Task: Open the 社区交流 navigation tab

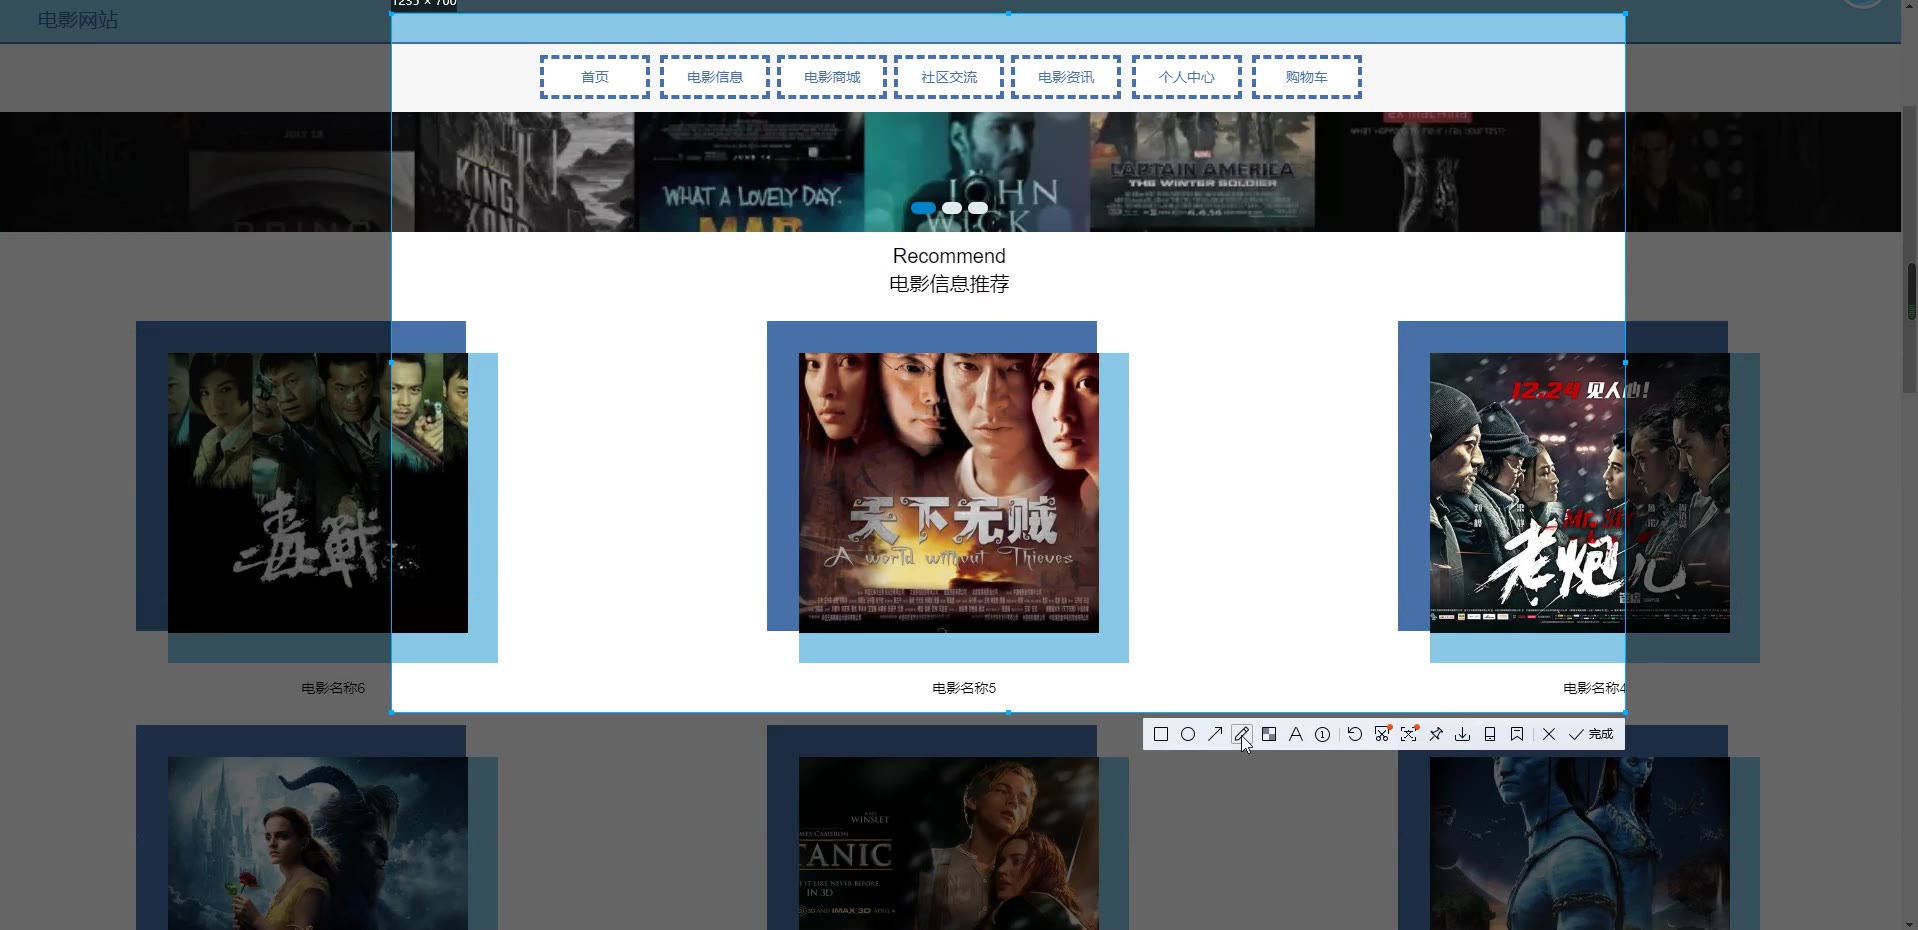Action: [949, 77]
